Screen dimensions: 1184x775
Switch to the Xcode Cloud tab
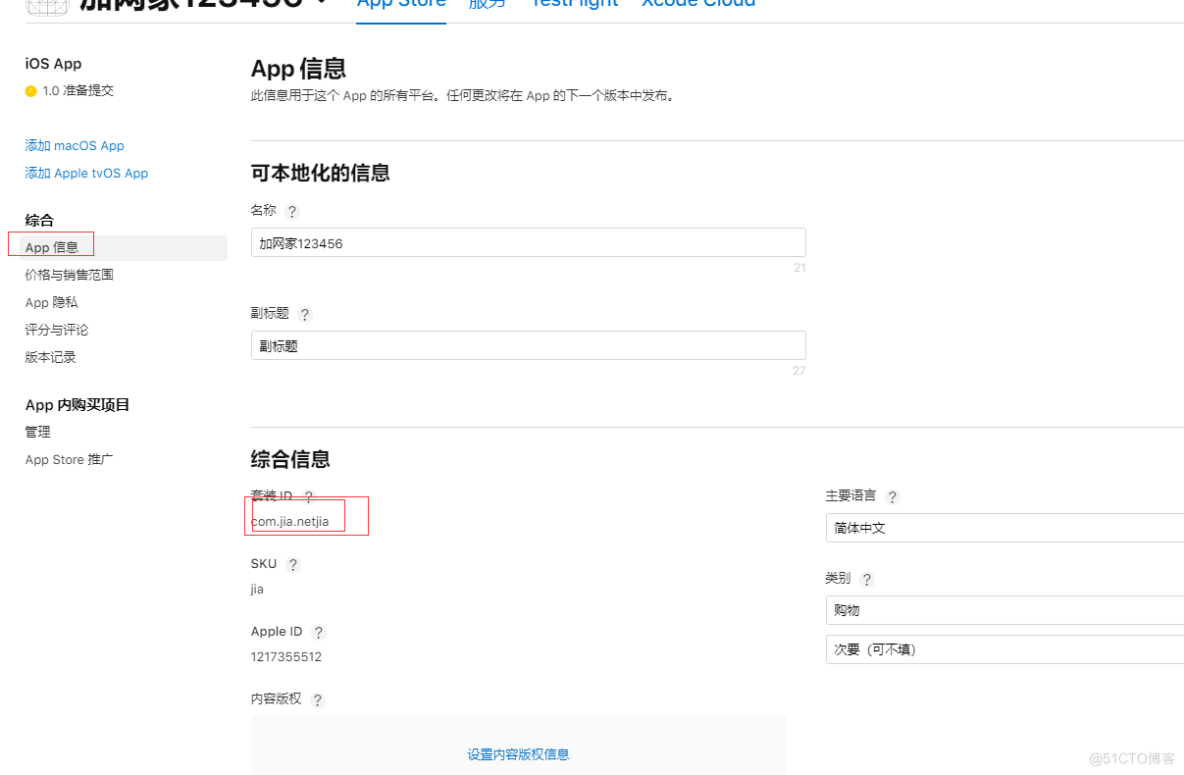click(698, 4)
